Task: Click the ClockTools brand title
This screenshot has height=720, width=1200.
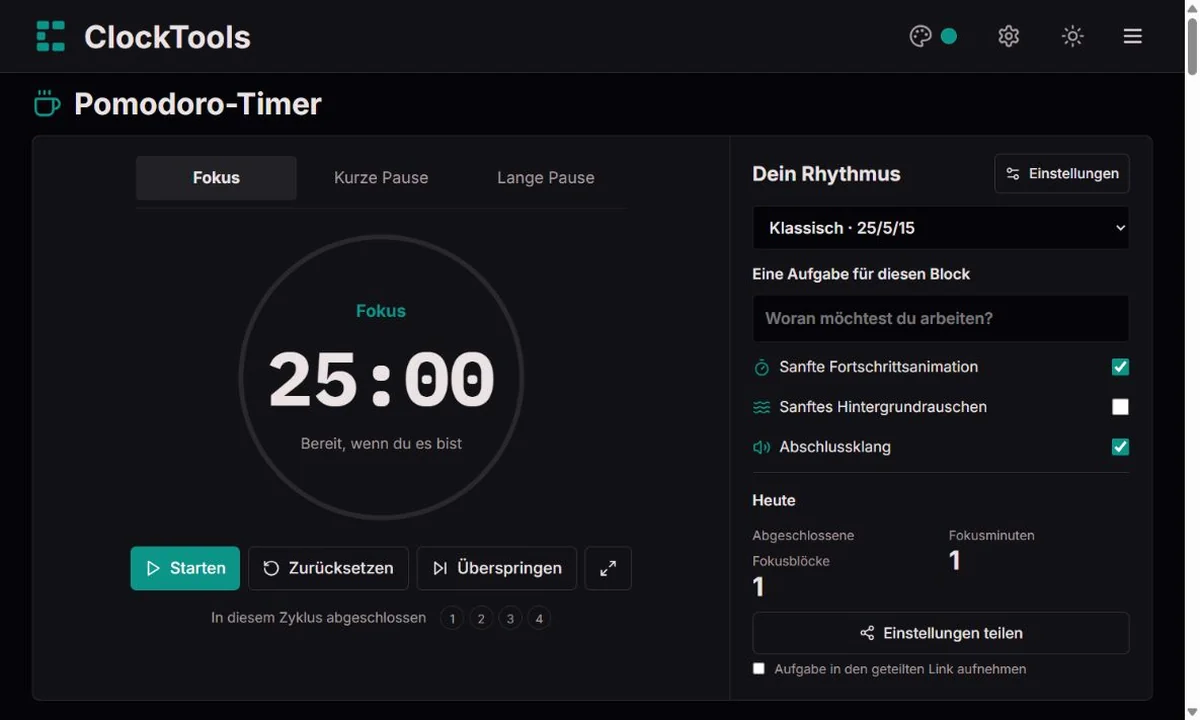Action: click(x=167, y=37)
